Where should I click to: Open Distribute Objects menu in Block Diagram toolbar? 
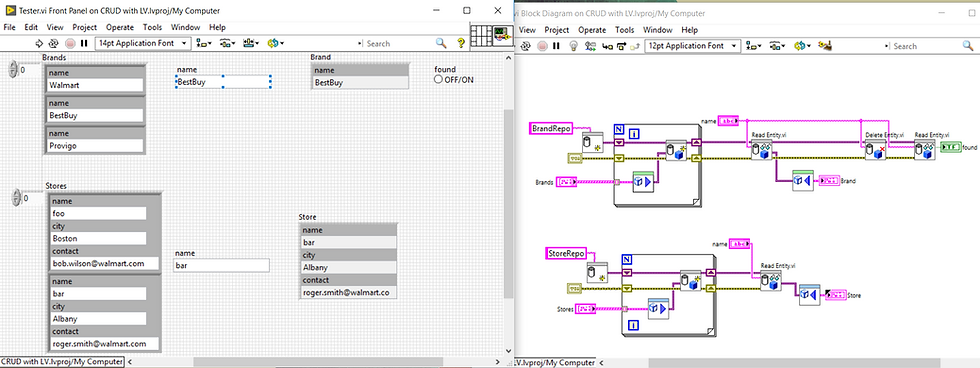click(x=778, y=46)
